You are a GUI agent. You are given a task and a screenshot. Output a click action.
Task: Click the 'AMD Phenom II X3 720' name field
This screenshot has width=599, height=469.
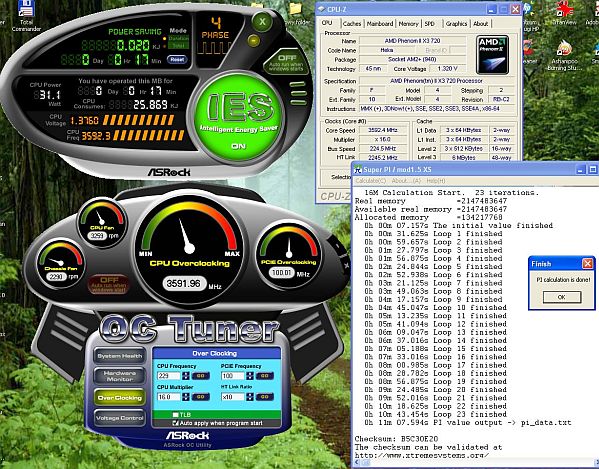coord(413,40)
